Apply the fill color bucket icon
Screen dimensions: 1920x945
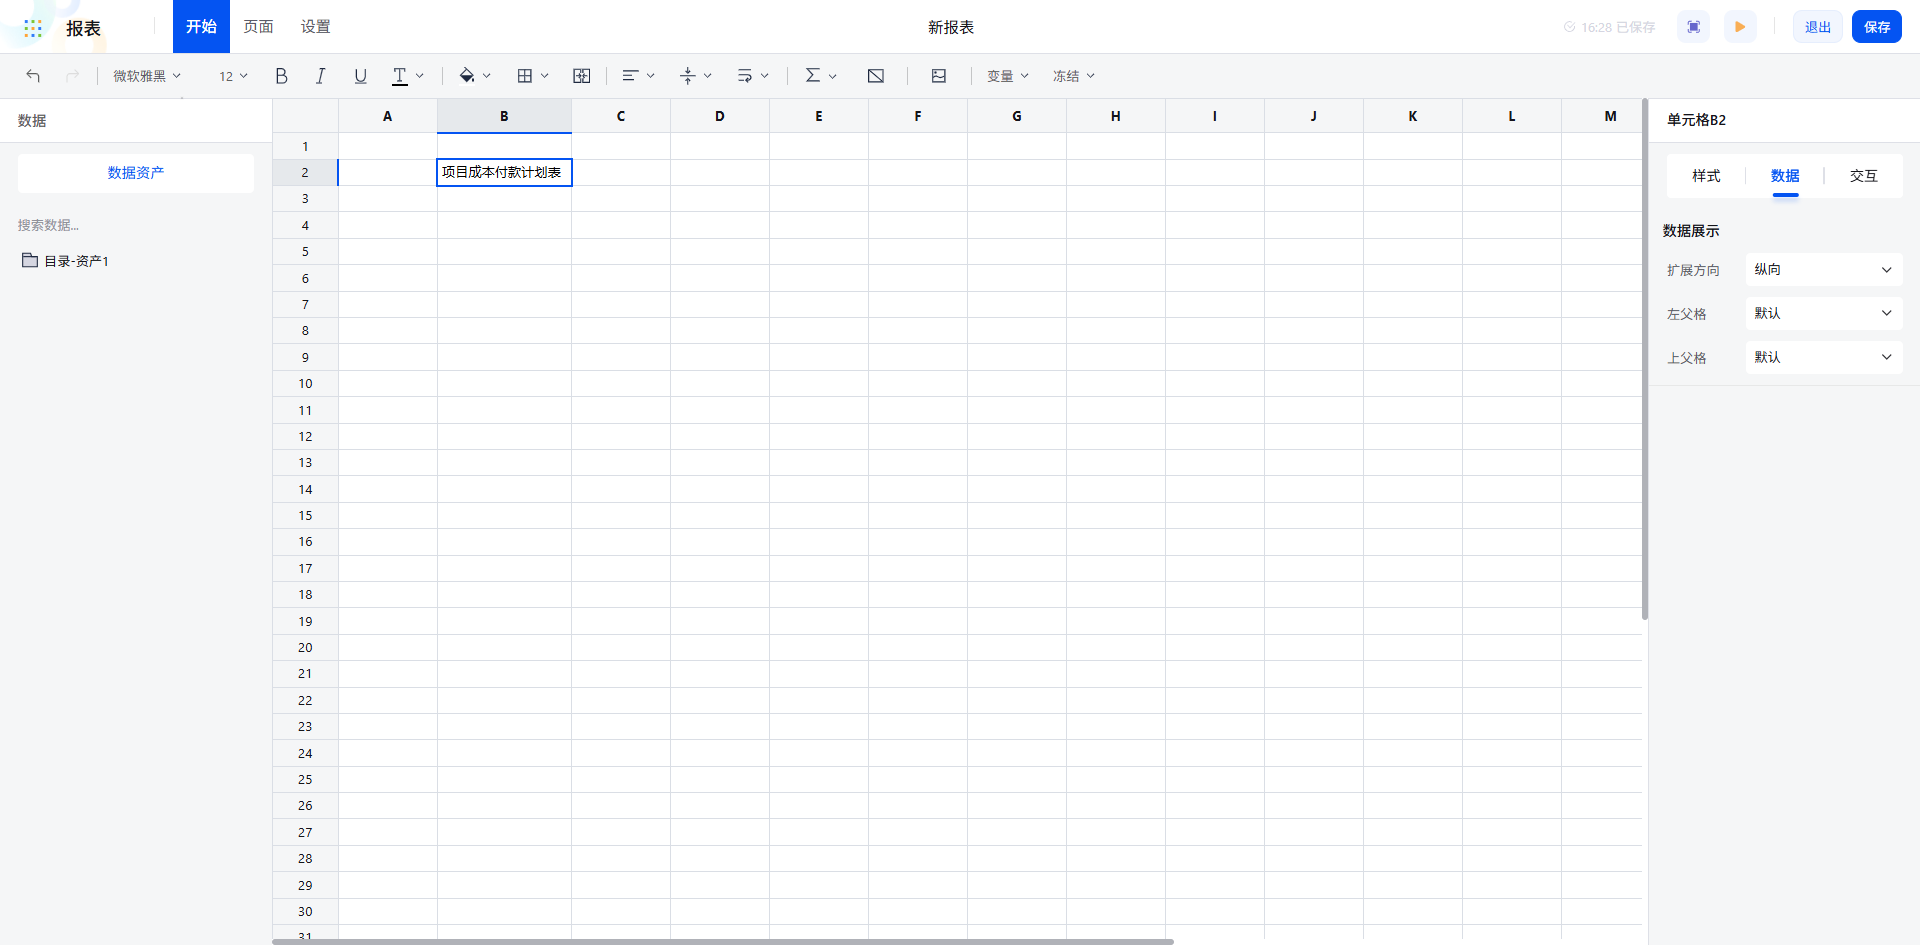467,76
